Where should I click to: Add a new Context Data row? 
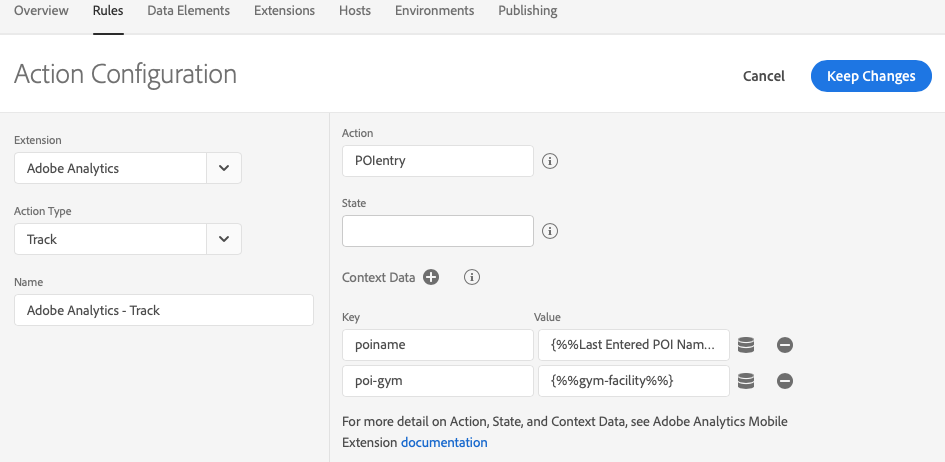[x=431, y=278]
